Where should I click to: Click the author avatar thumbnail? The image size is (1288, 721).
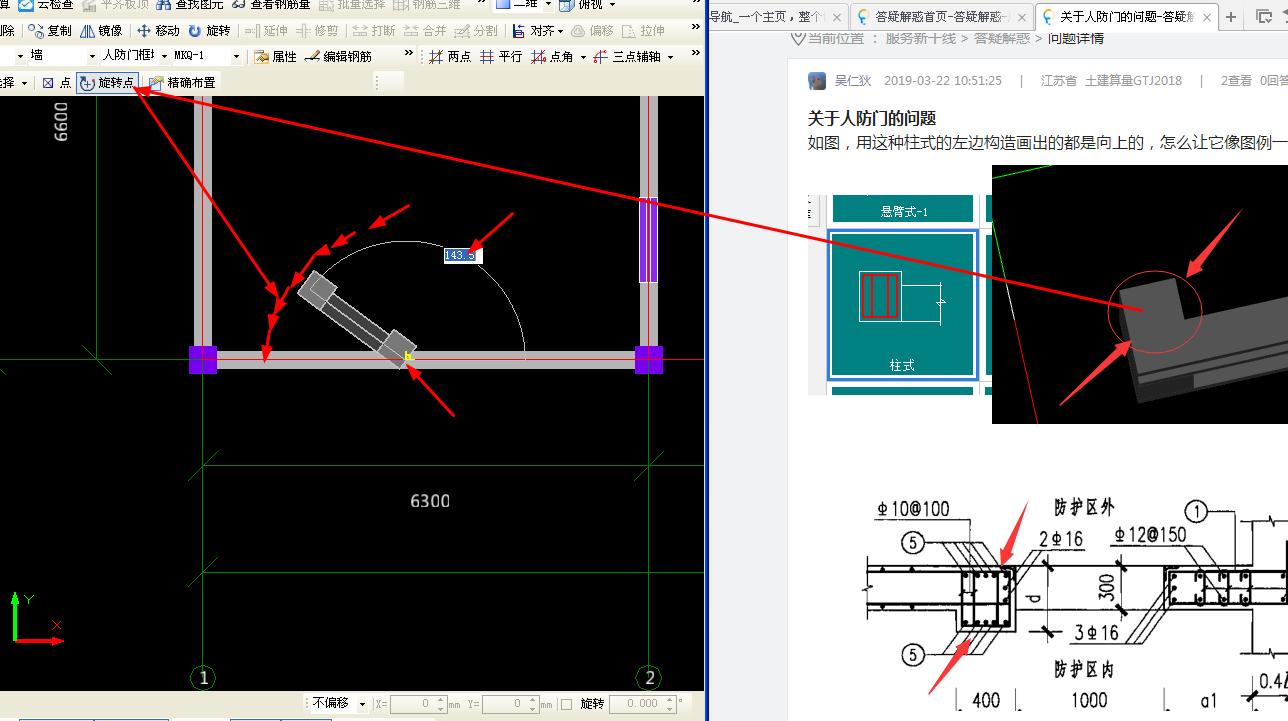point(817,81)
